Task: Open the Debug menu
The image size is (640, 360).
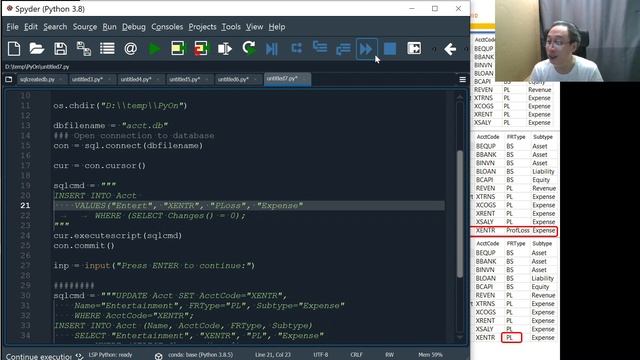Action: point(134,27)
